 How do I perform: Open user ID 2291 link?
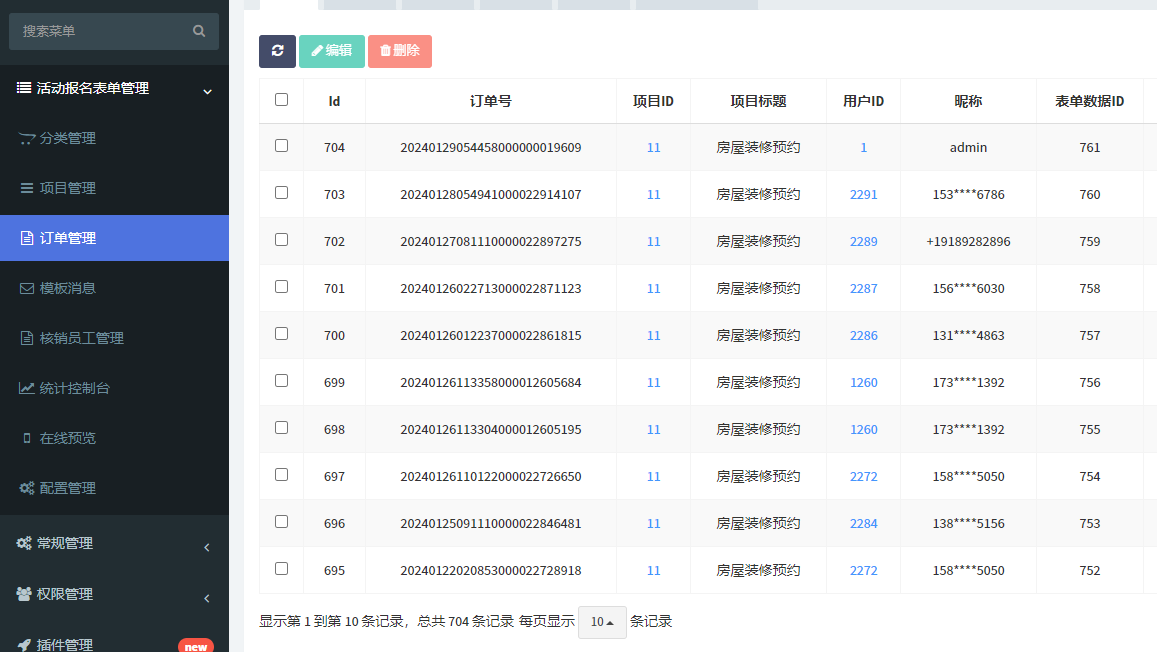863,195
